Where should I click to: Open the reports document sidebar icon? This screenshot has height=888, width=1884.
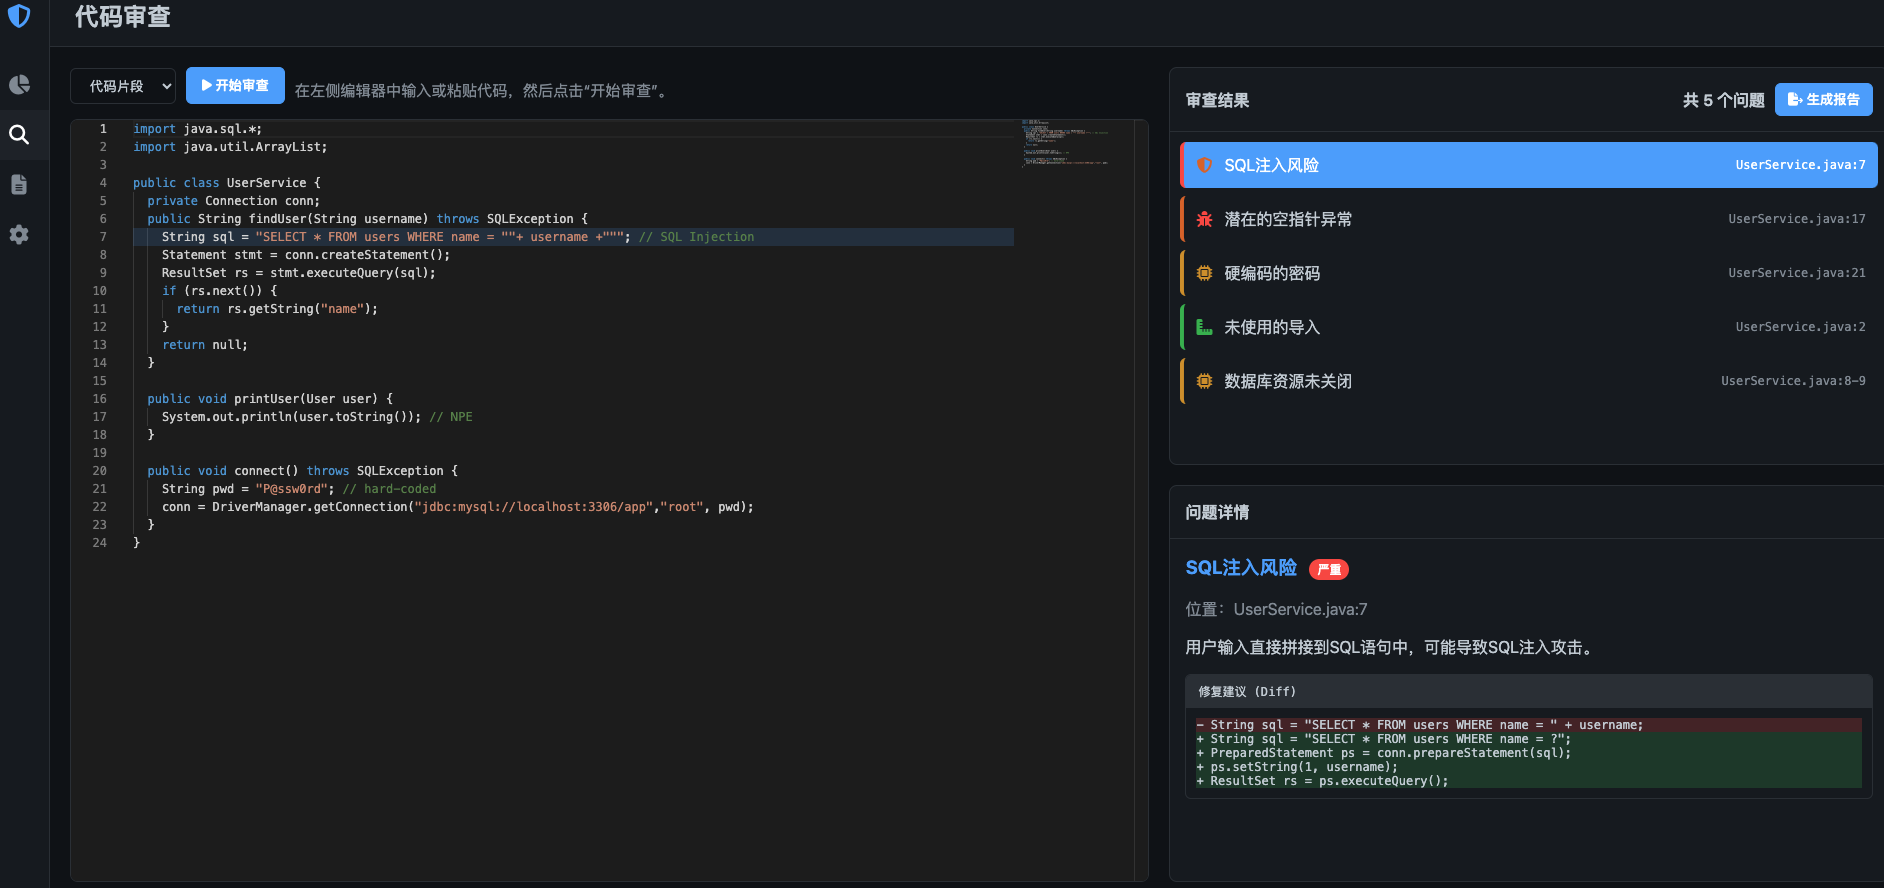(x=19, y=185)
